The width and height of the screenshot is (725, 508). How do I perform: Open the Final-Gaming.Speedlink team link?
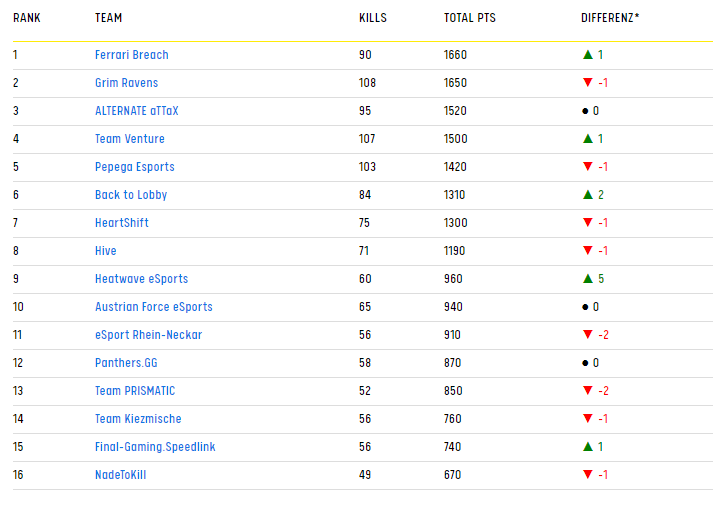155,447
